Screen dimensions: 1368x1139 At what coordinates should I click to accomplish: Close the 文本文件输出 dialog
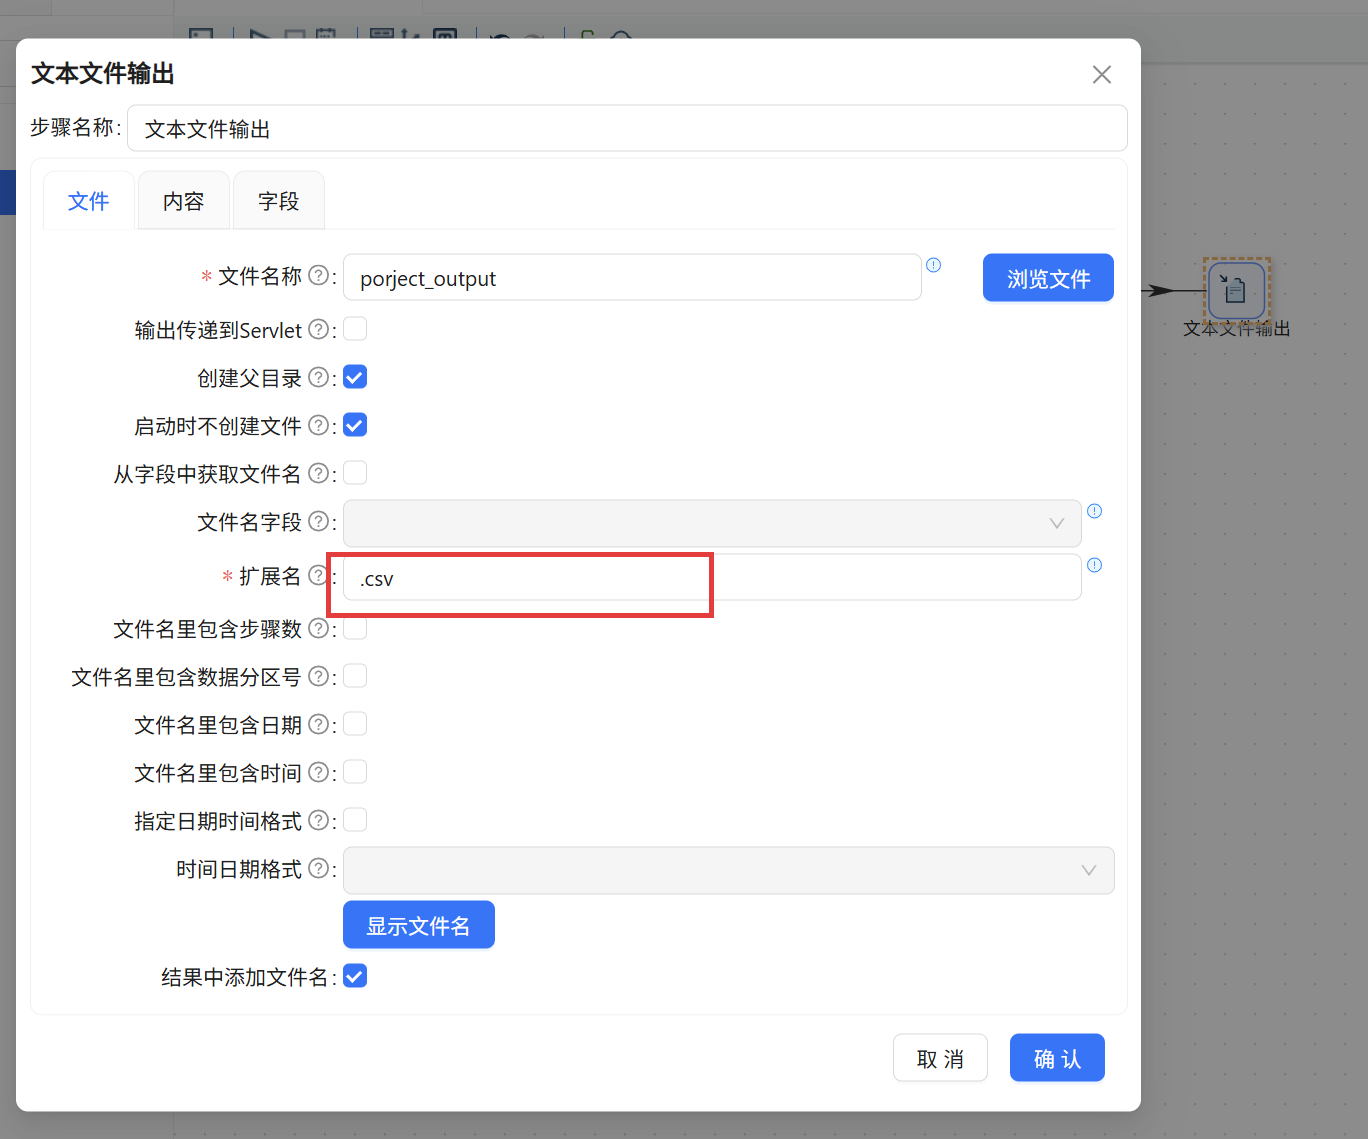point(1102,75)
